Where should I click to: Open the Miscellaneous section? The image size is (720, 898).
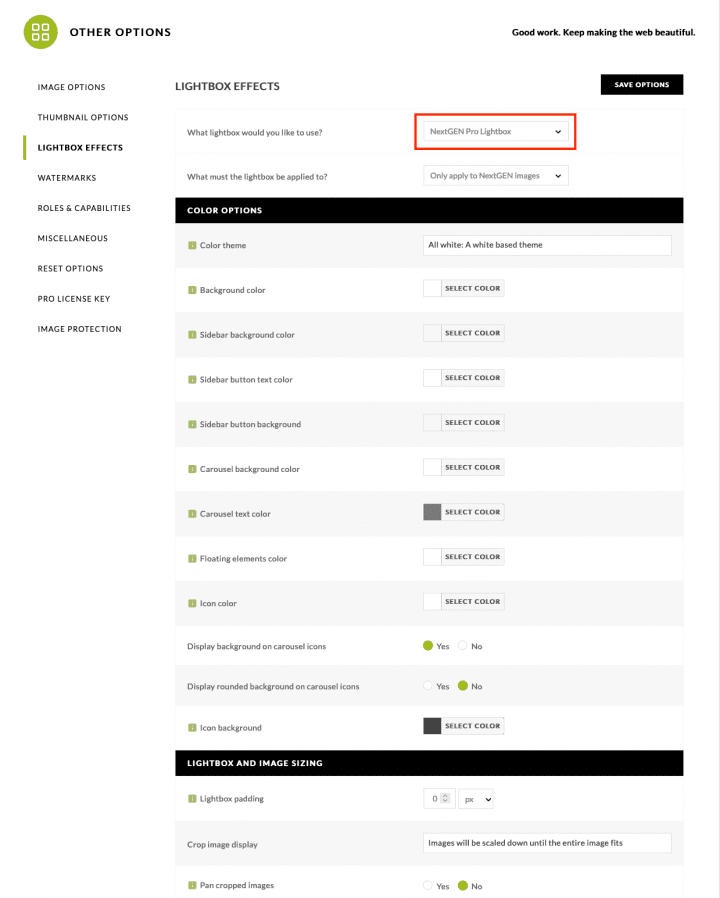pyautogui.click(x=73, y=238)
